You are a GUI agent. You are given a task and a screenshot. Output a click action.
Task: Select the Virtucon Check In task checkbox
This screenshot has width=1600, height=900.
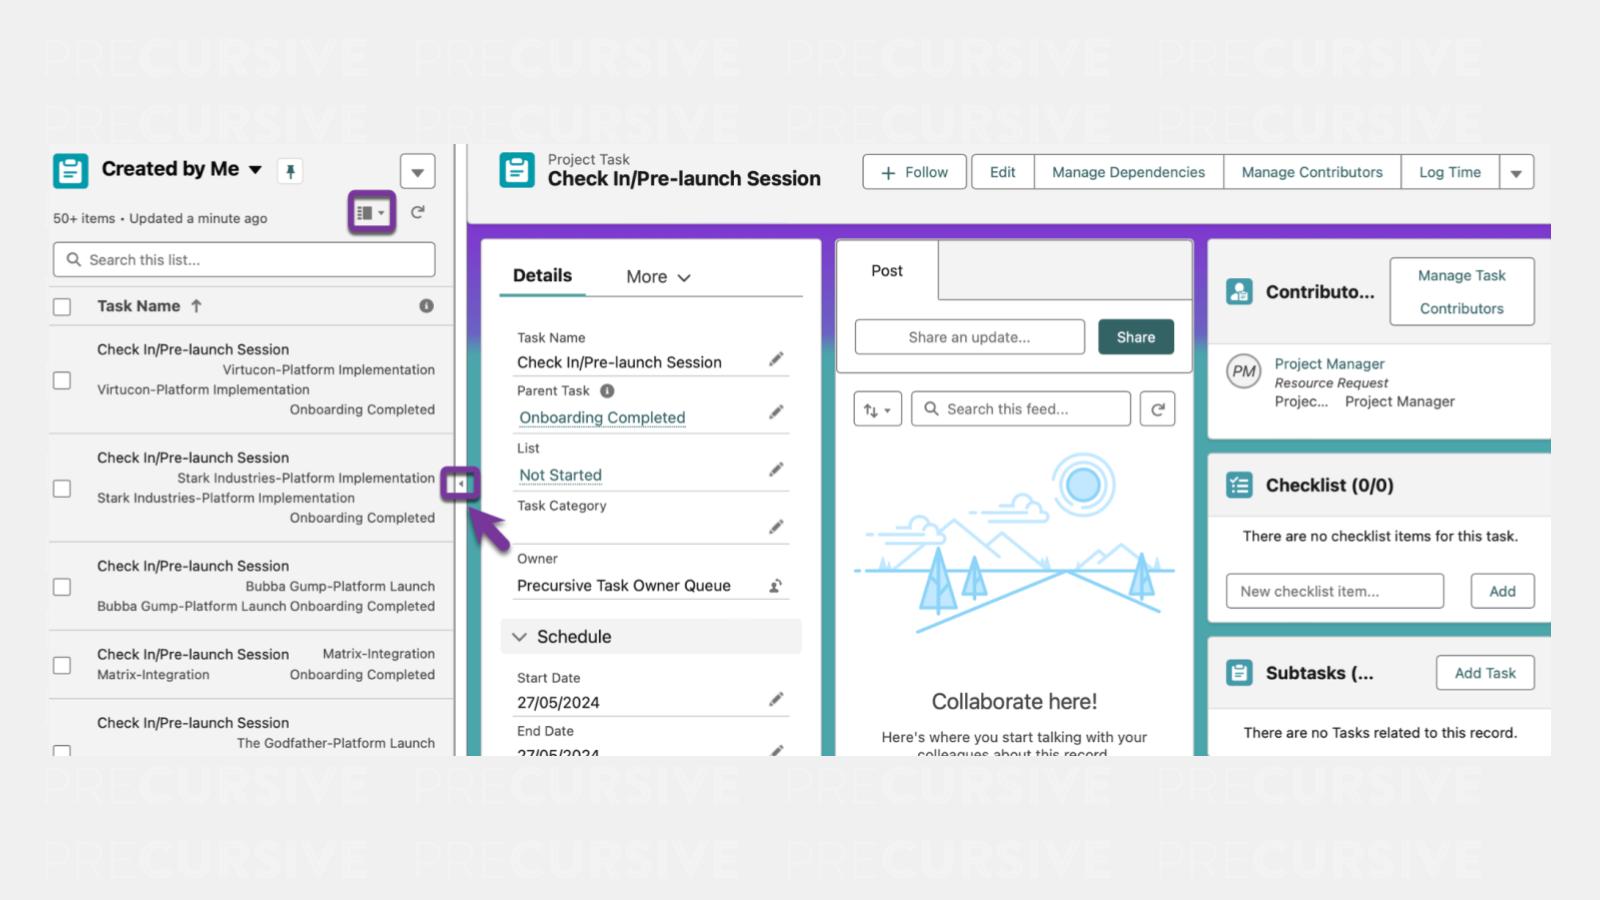click(62, 381)
